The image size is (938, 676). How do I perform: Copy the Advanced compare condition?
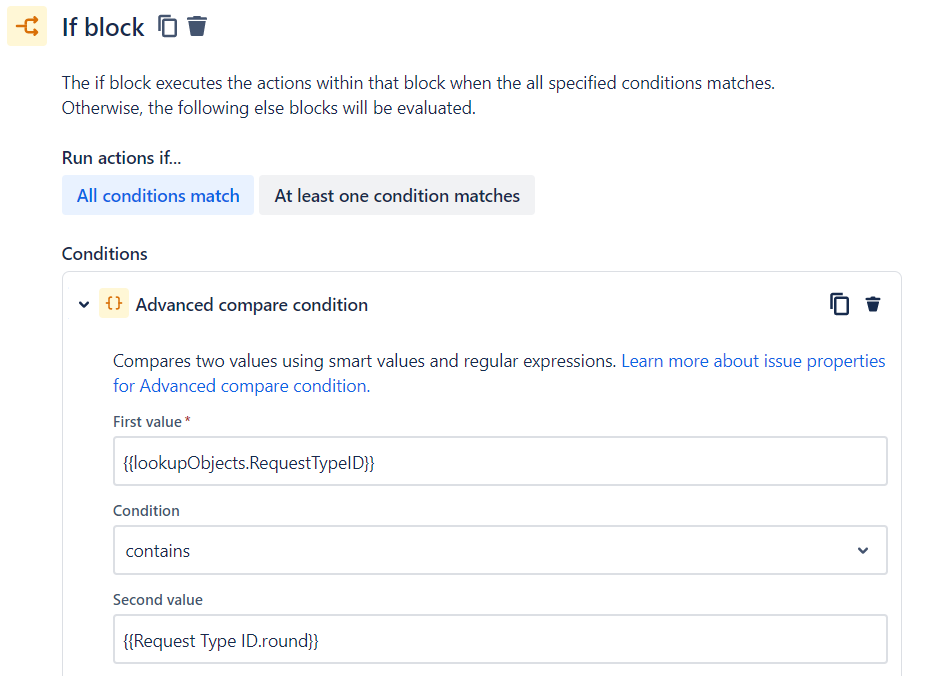pos(839,304)
